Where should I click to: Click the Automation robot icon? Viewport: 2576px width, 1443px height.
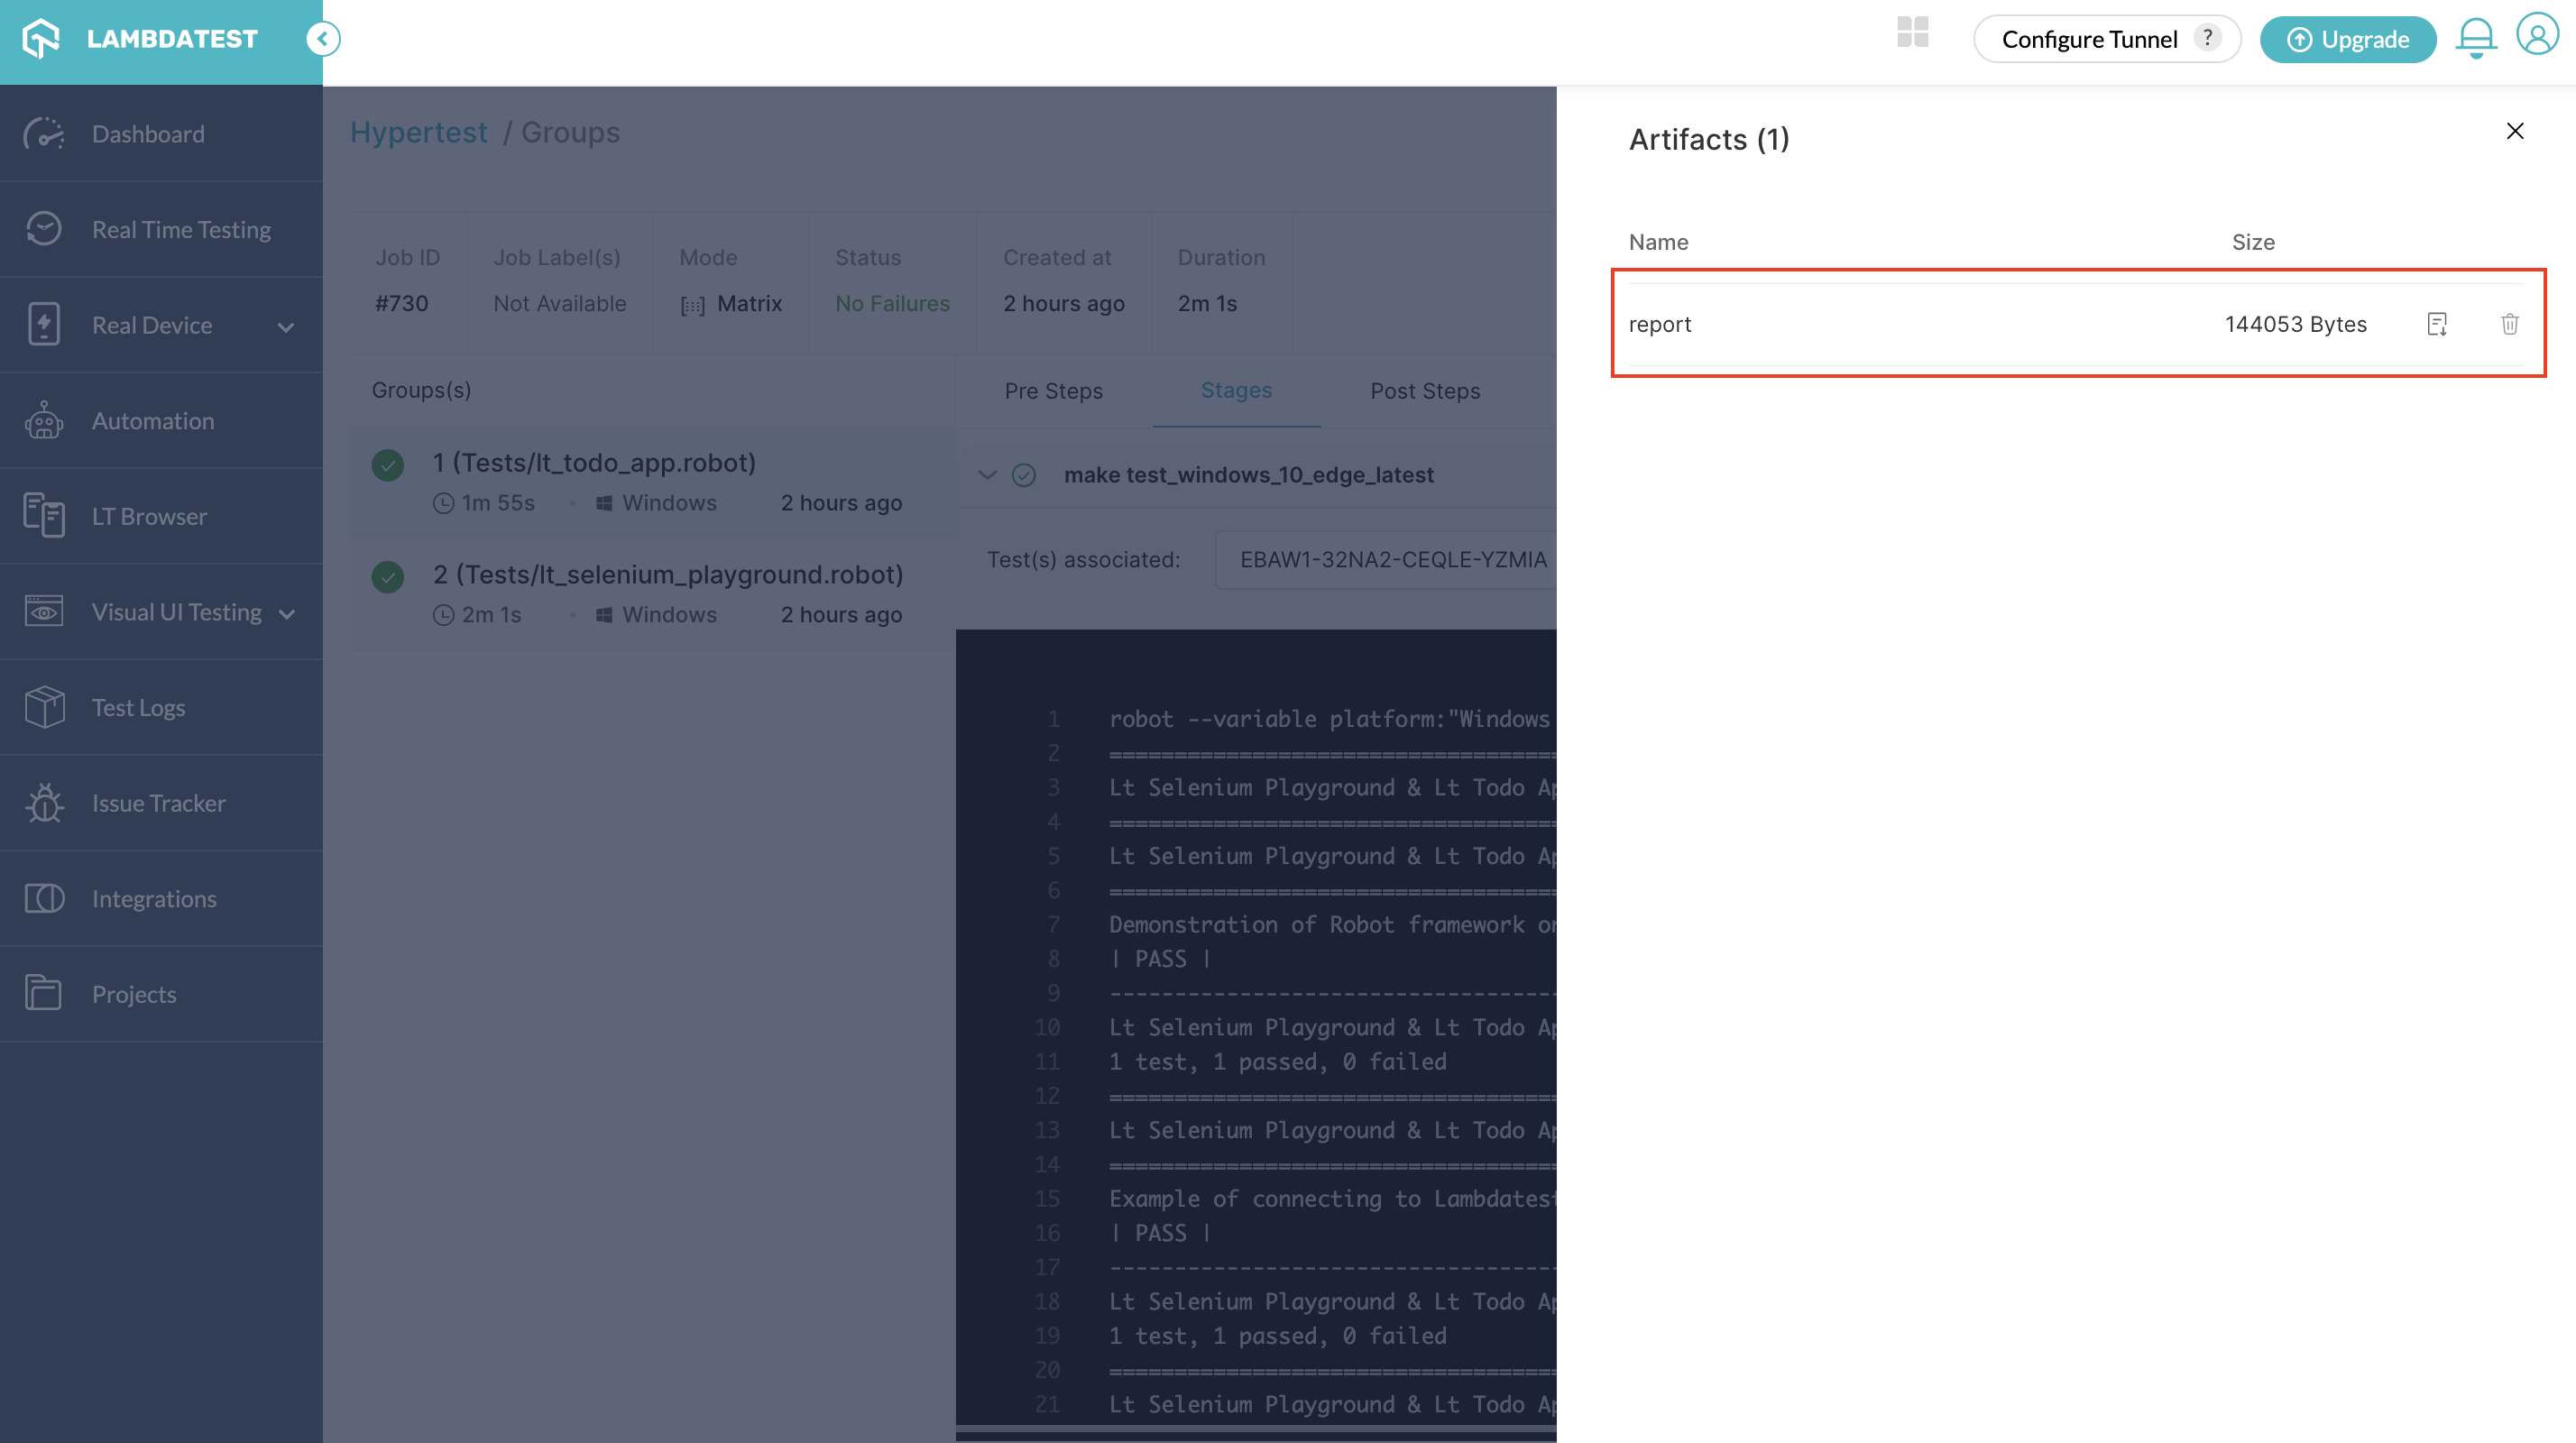[x=44, y=420]
